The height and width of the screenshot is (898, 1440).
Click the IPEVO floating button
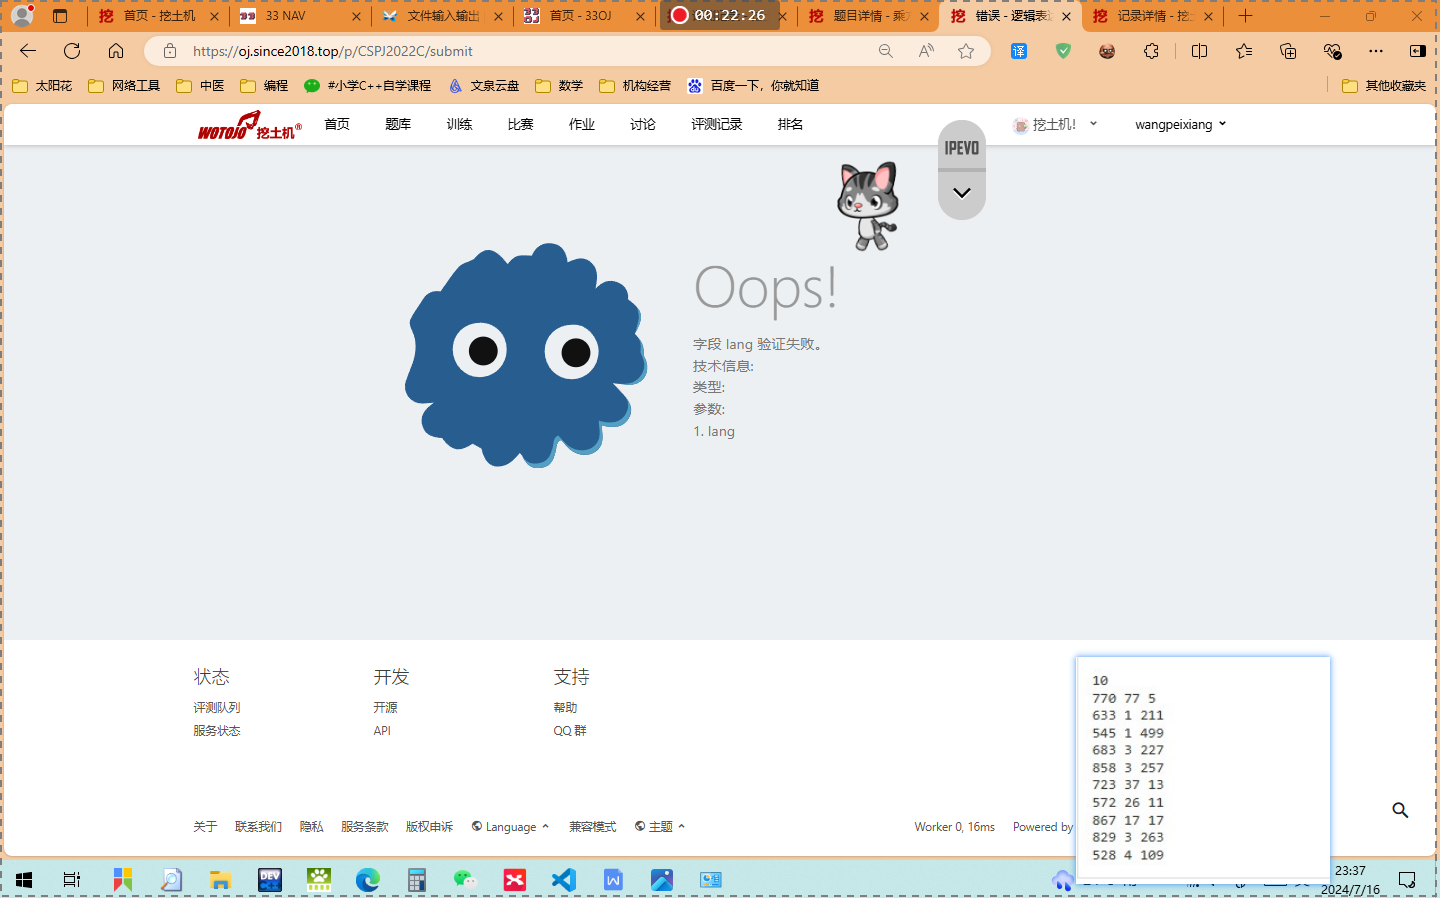tap(962, 147)
